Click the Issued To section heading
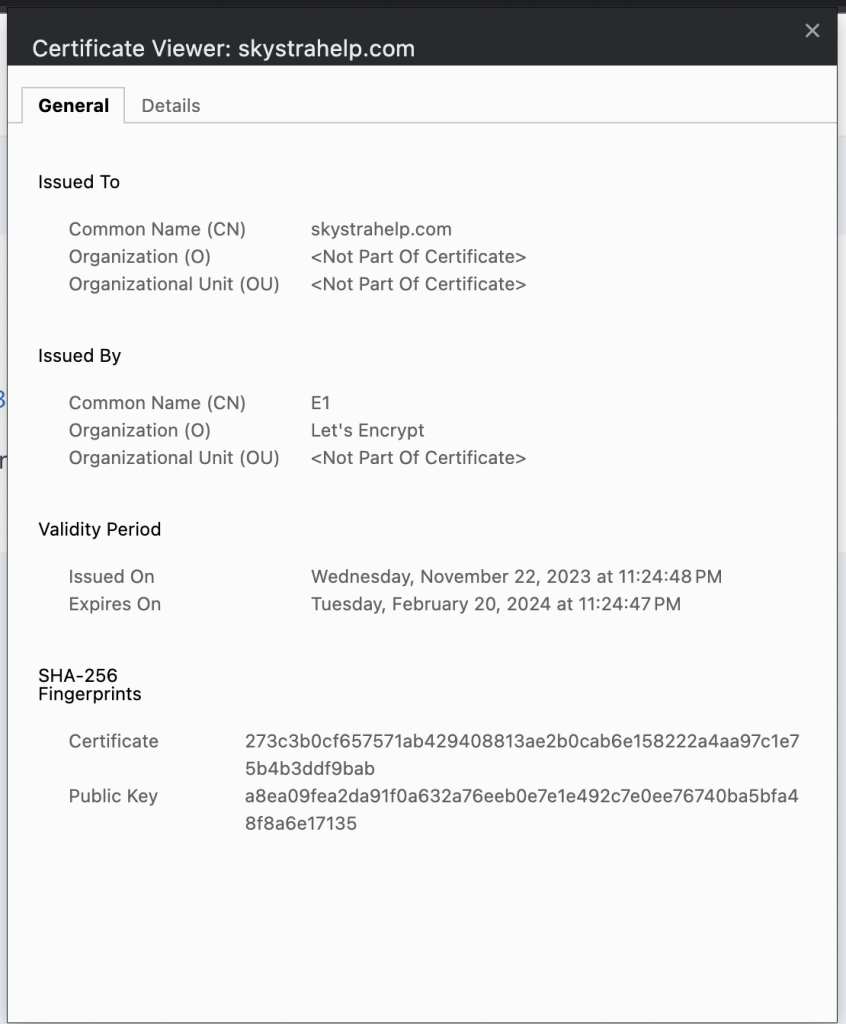846x1024 pixels. point(79,182)
